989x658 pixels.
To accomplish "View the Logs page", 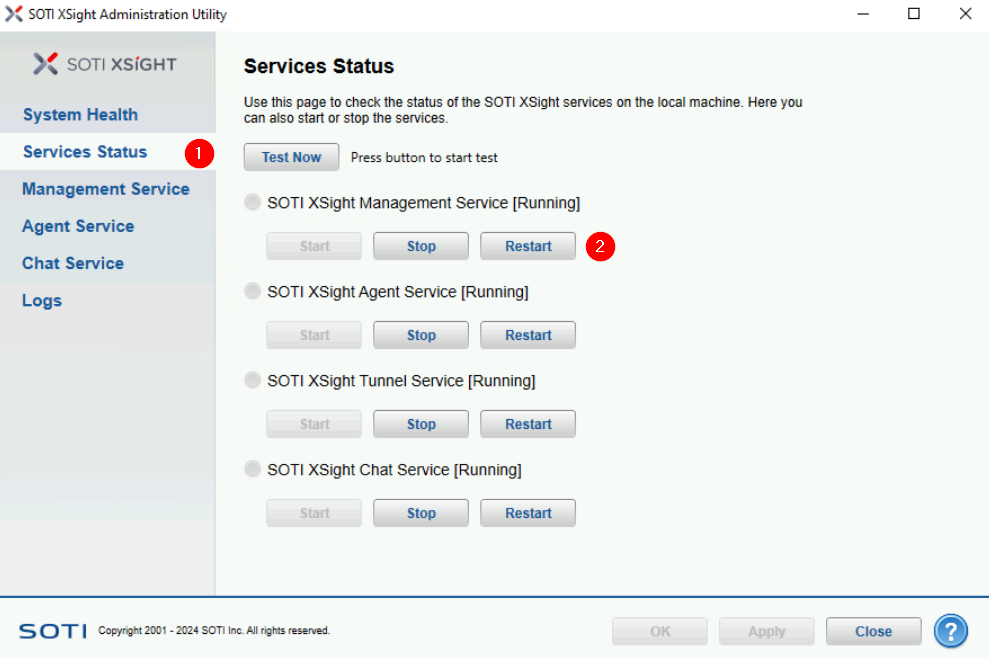I will pos(42,300).
